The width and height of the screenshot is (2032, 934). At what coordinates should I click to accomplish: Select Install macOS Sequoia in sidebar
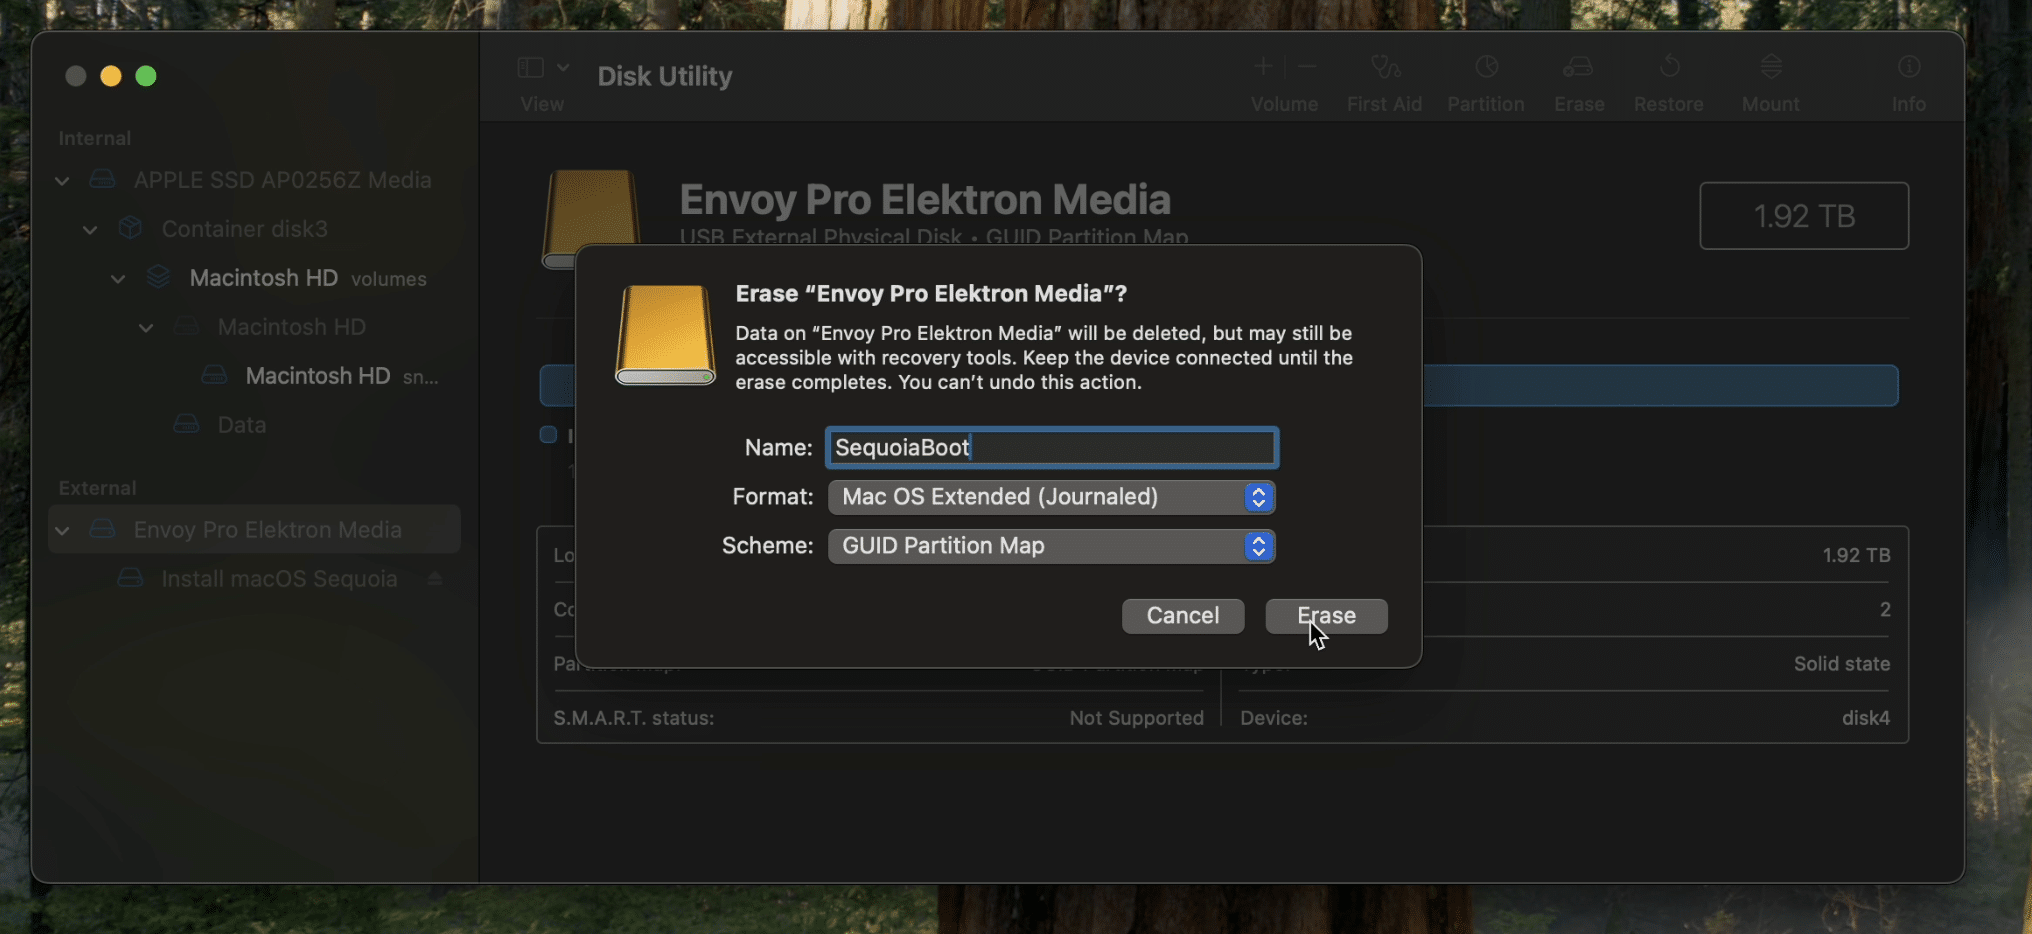[279, 579]
